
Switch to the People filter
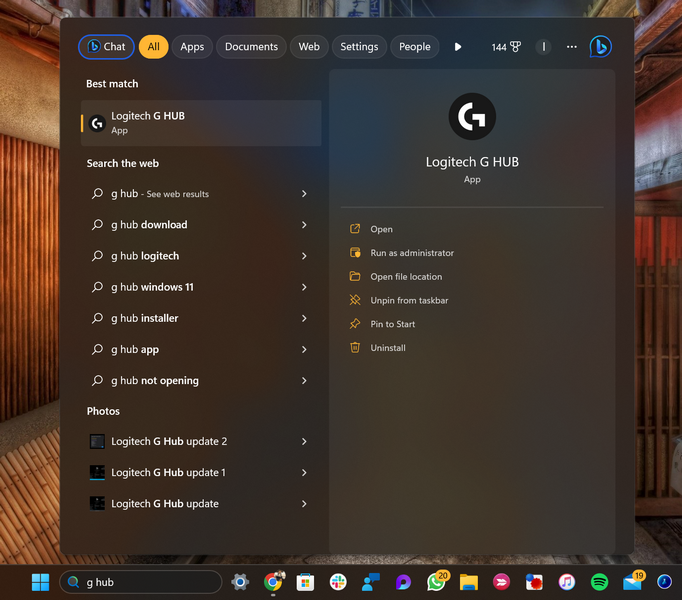[x=415, y=47]
